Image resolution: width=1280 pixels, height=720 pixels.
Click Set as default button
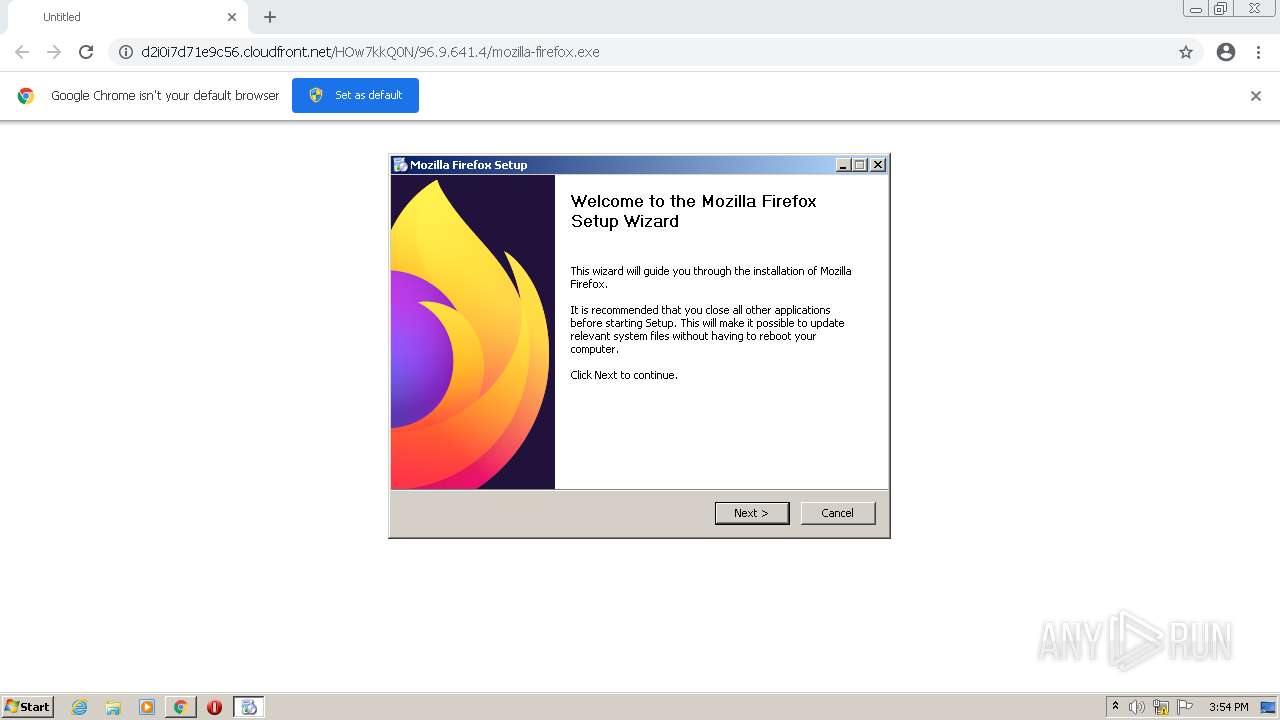tap(355, 95)
